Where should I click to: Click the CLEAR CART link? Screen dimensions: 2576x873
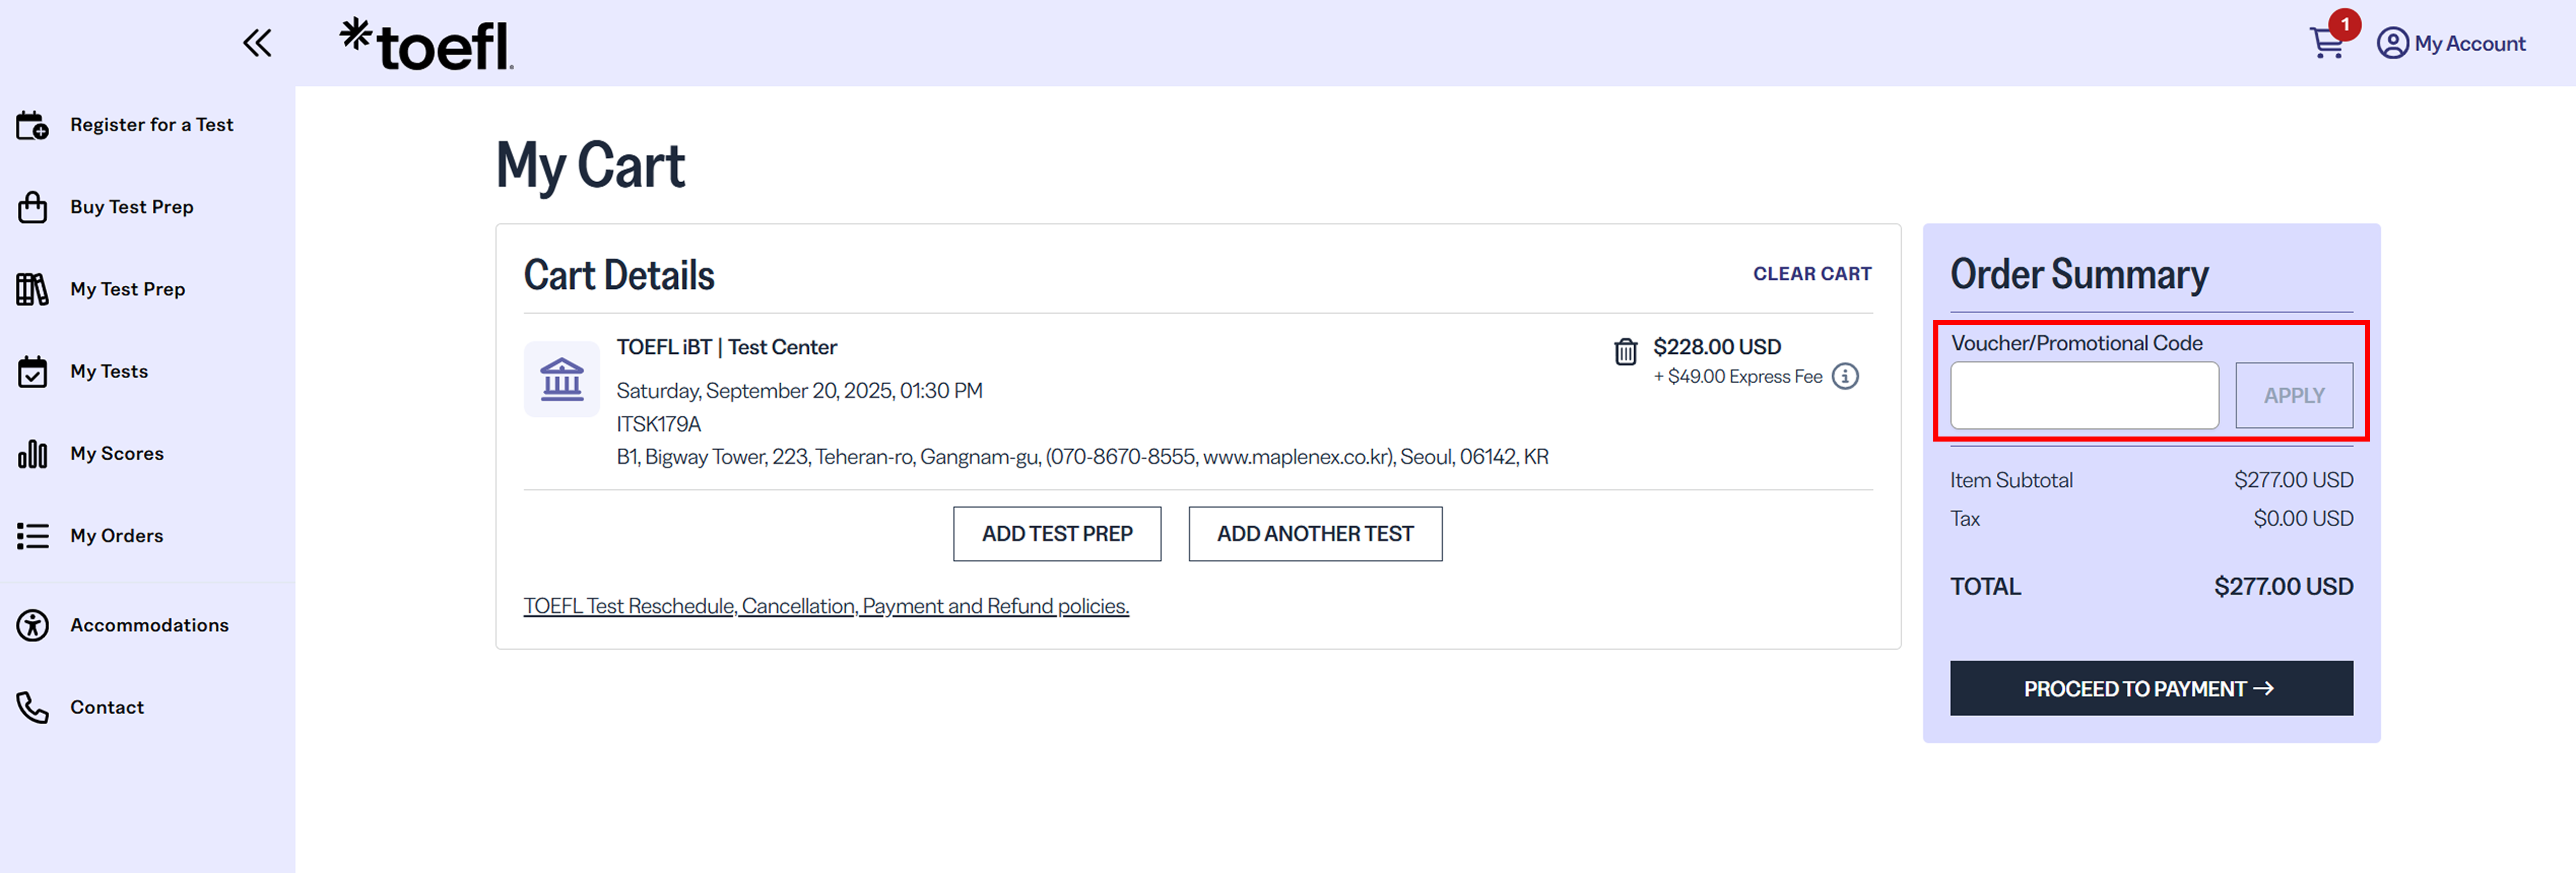pyautogui.click(x=1812, y=274)
